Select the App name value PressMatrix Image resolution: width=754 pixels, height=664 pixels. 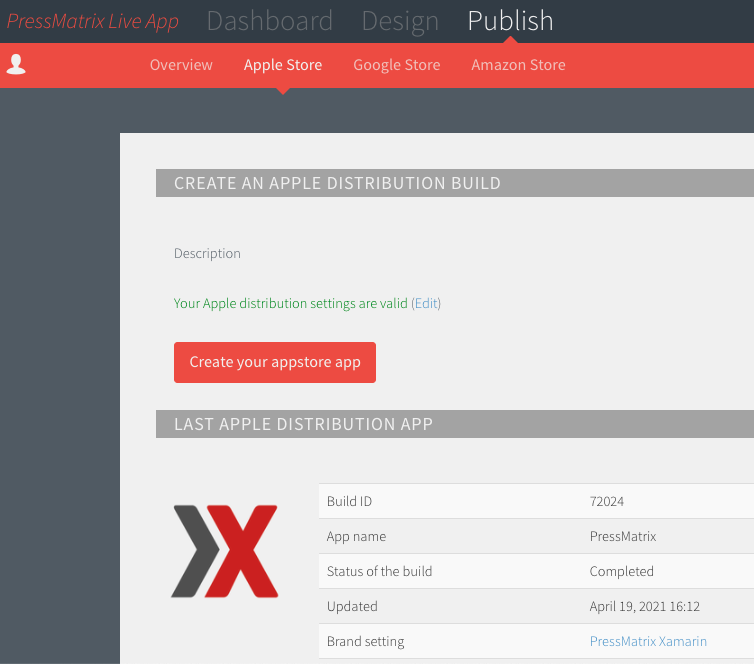point(623,537)
